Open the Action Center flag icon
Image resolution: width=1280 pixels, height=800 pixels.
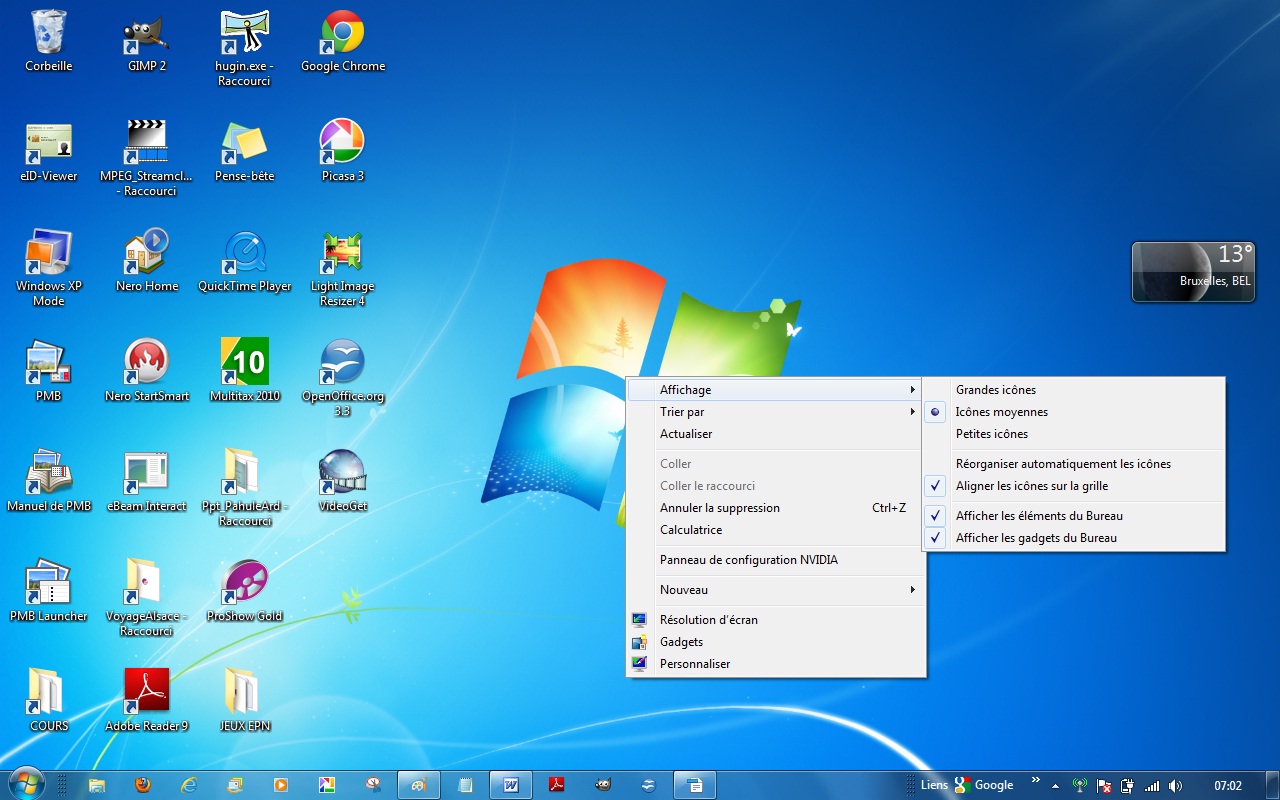pyautogui.click(x=1104, y=786)
